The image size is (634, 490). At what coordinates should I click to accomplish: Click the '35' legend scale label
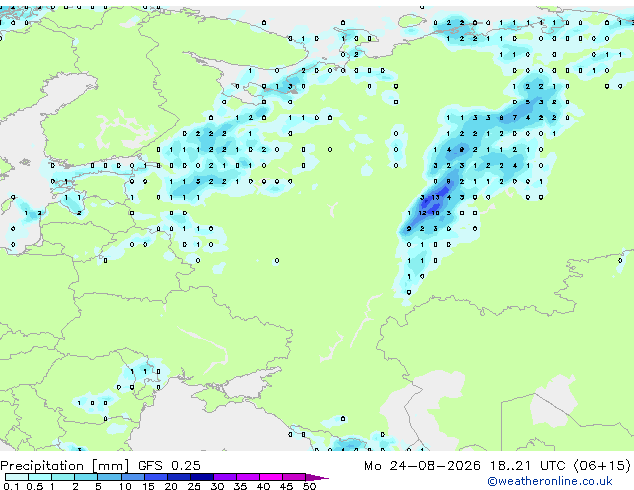point(240,486)
